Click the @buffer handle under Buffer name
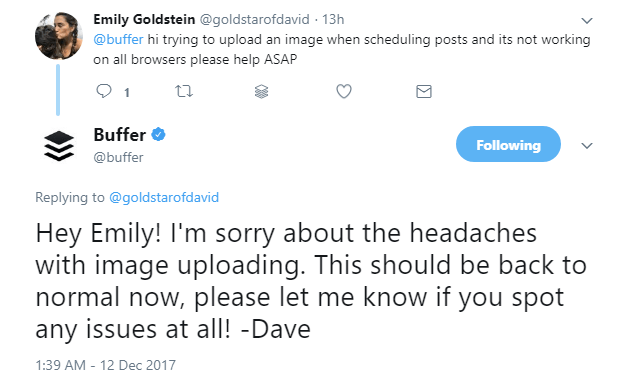 tap(118, 157)
